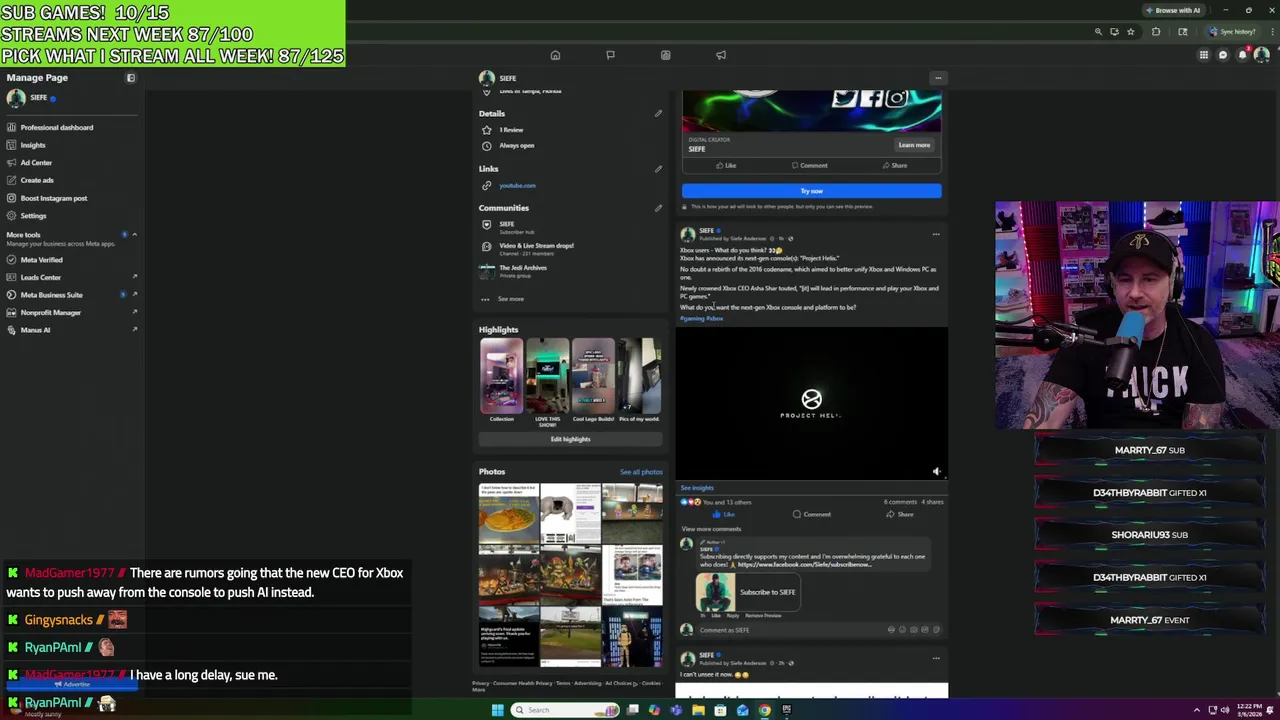The image size is (1280, 720).
Task: Open the 6 comments count
Action: 900,502
